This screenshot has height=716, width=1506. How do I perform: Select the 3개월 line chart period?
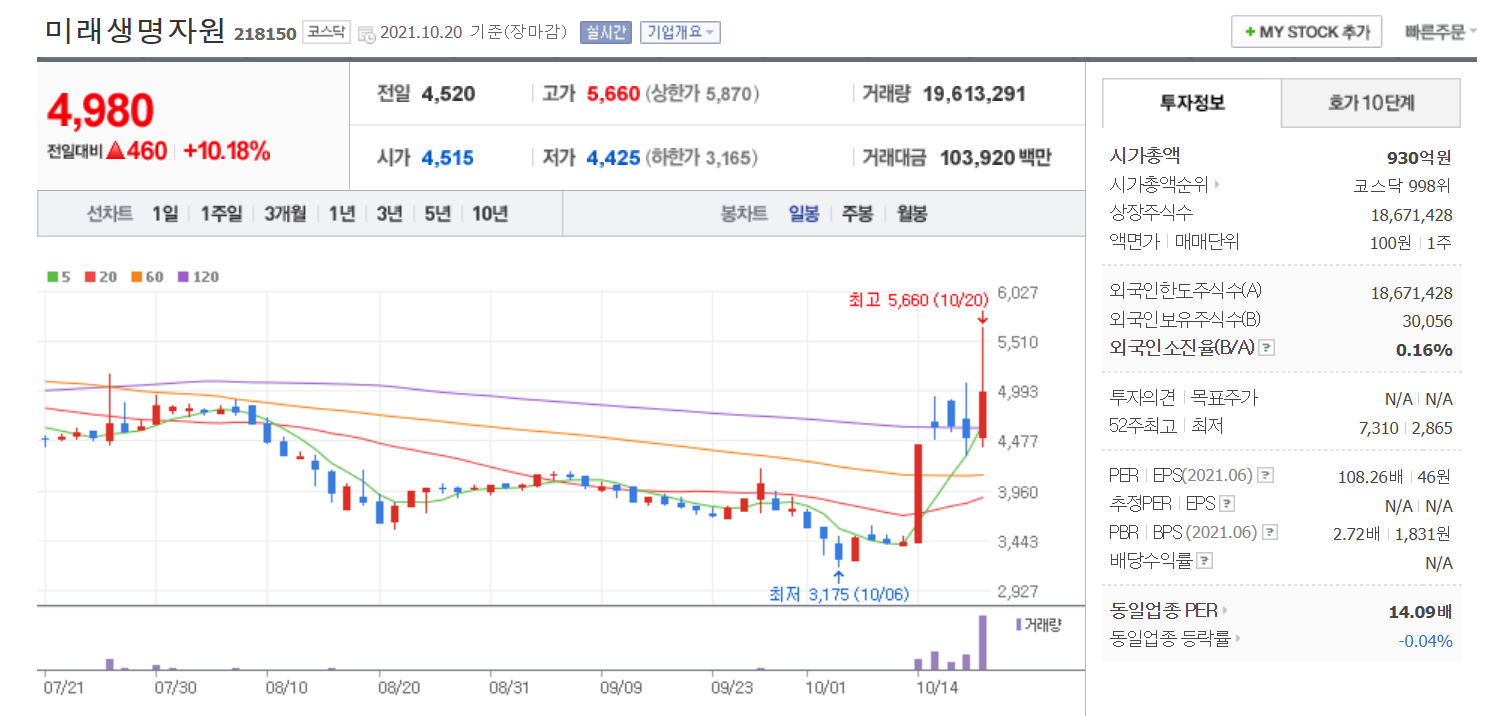point(285,214)
